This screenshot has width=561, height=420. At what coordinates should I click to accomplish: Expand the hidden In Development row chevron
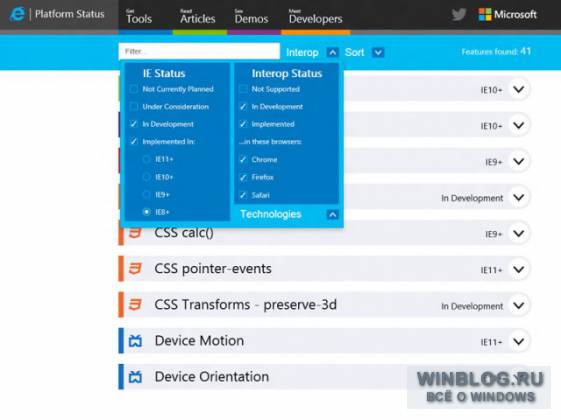(519, 197)
